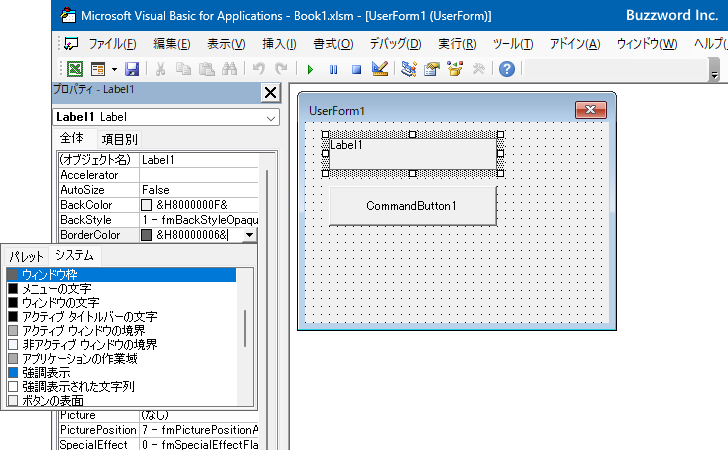Click the BorderColor dropdown arrow
Image resolution: width=728 pixels, height=450 pixels.
[x=249, y=235]
